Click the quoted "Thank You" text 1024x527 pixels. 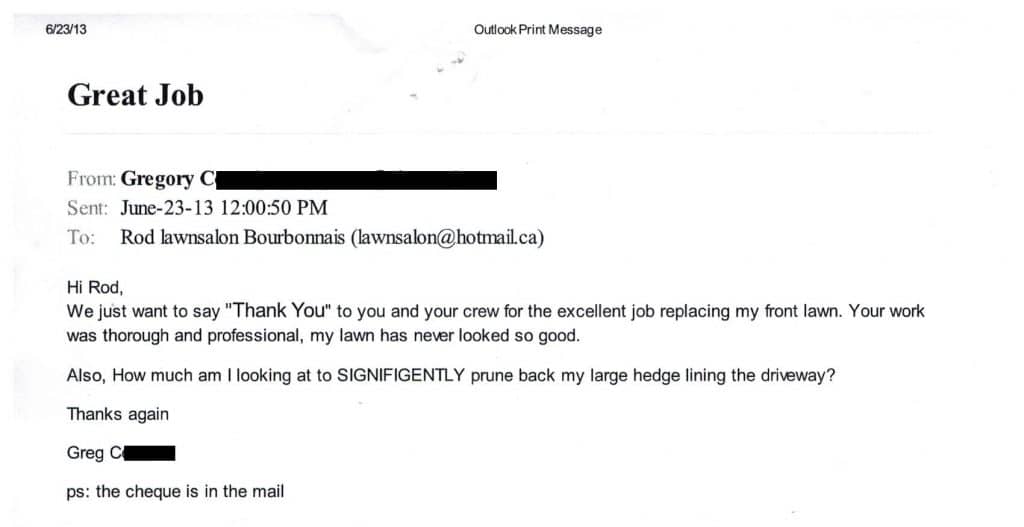pyautogui.click(x=279, y=310)
